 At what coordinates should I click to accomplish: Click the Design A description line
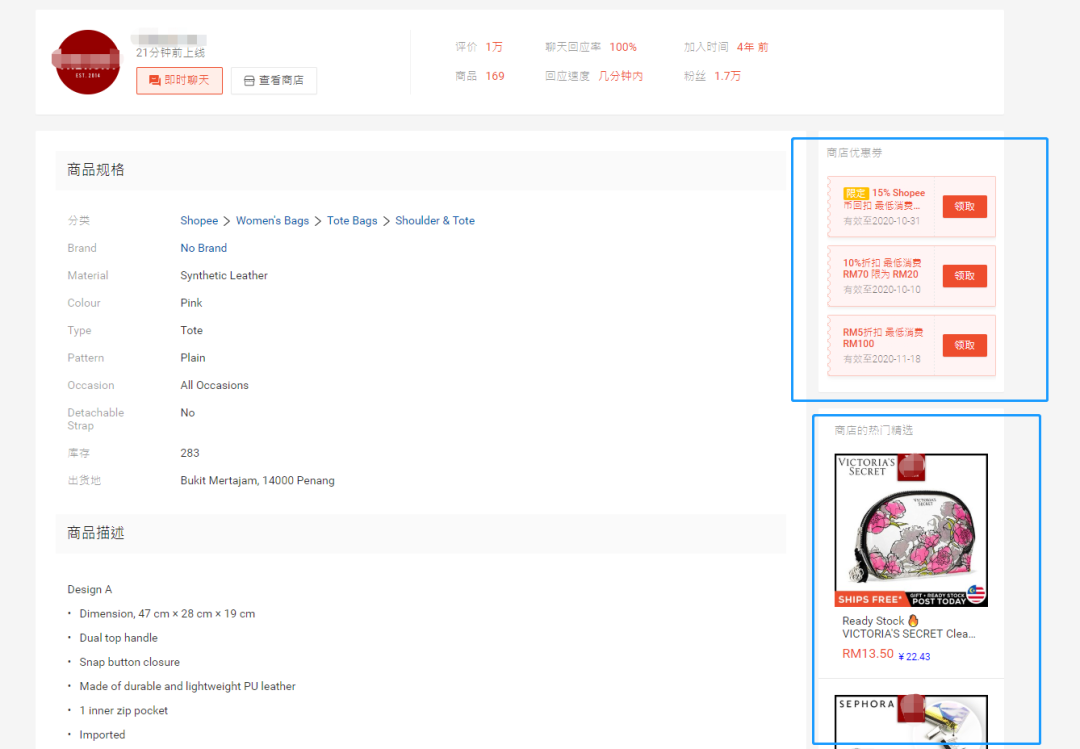(90, 590)
